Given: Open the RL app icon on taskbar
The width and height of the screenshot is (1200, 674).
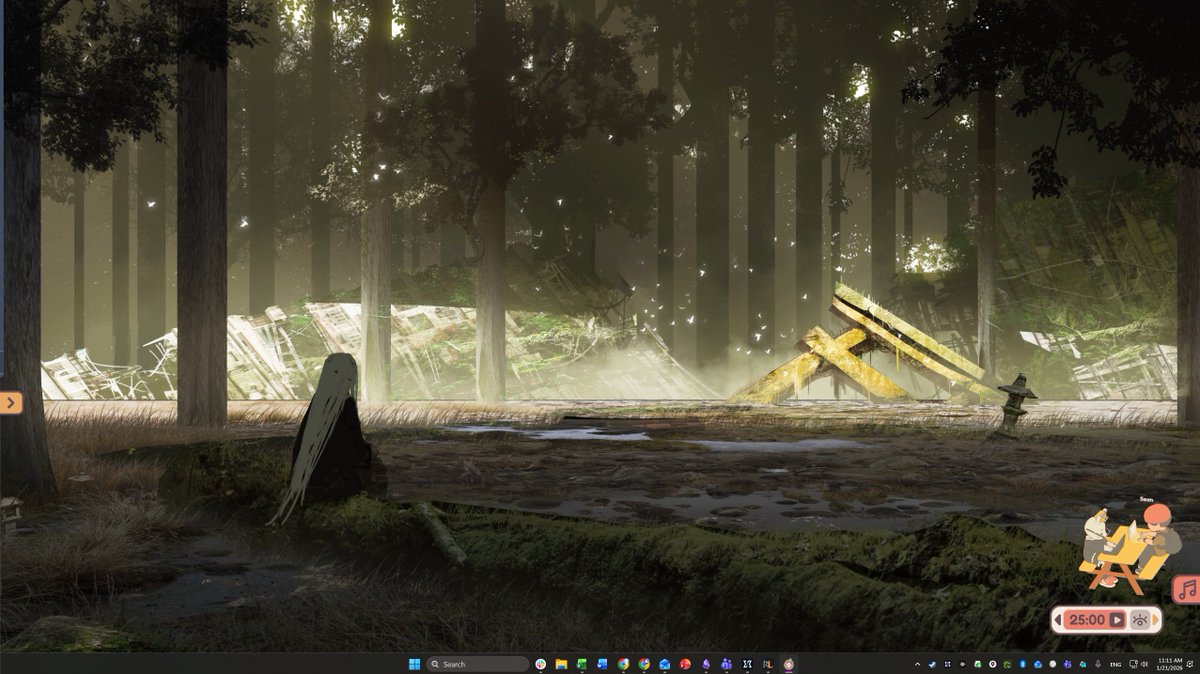Looking at the screenshot, I should click(x=768, y=664).
